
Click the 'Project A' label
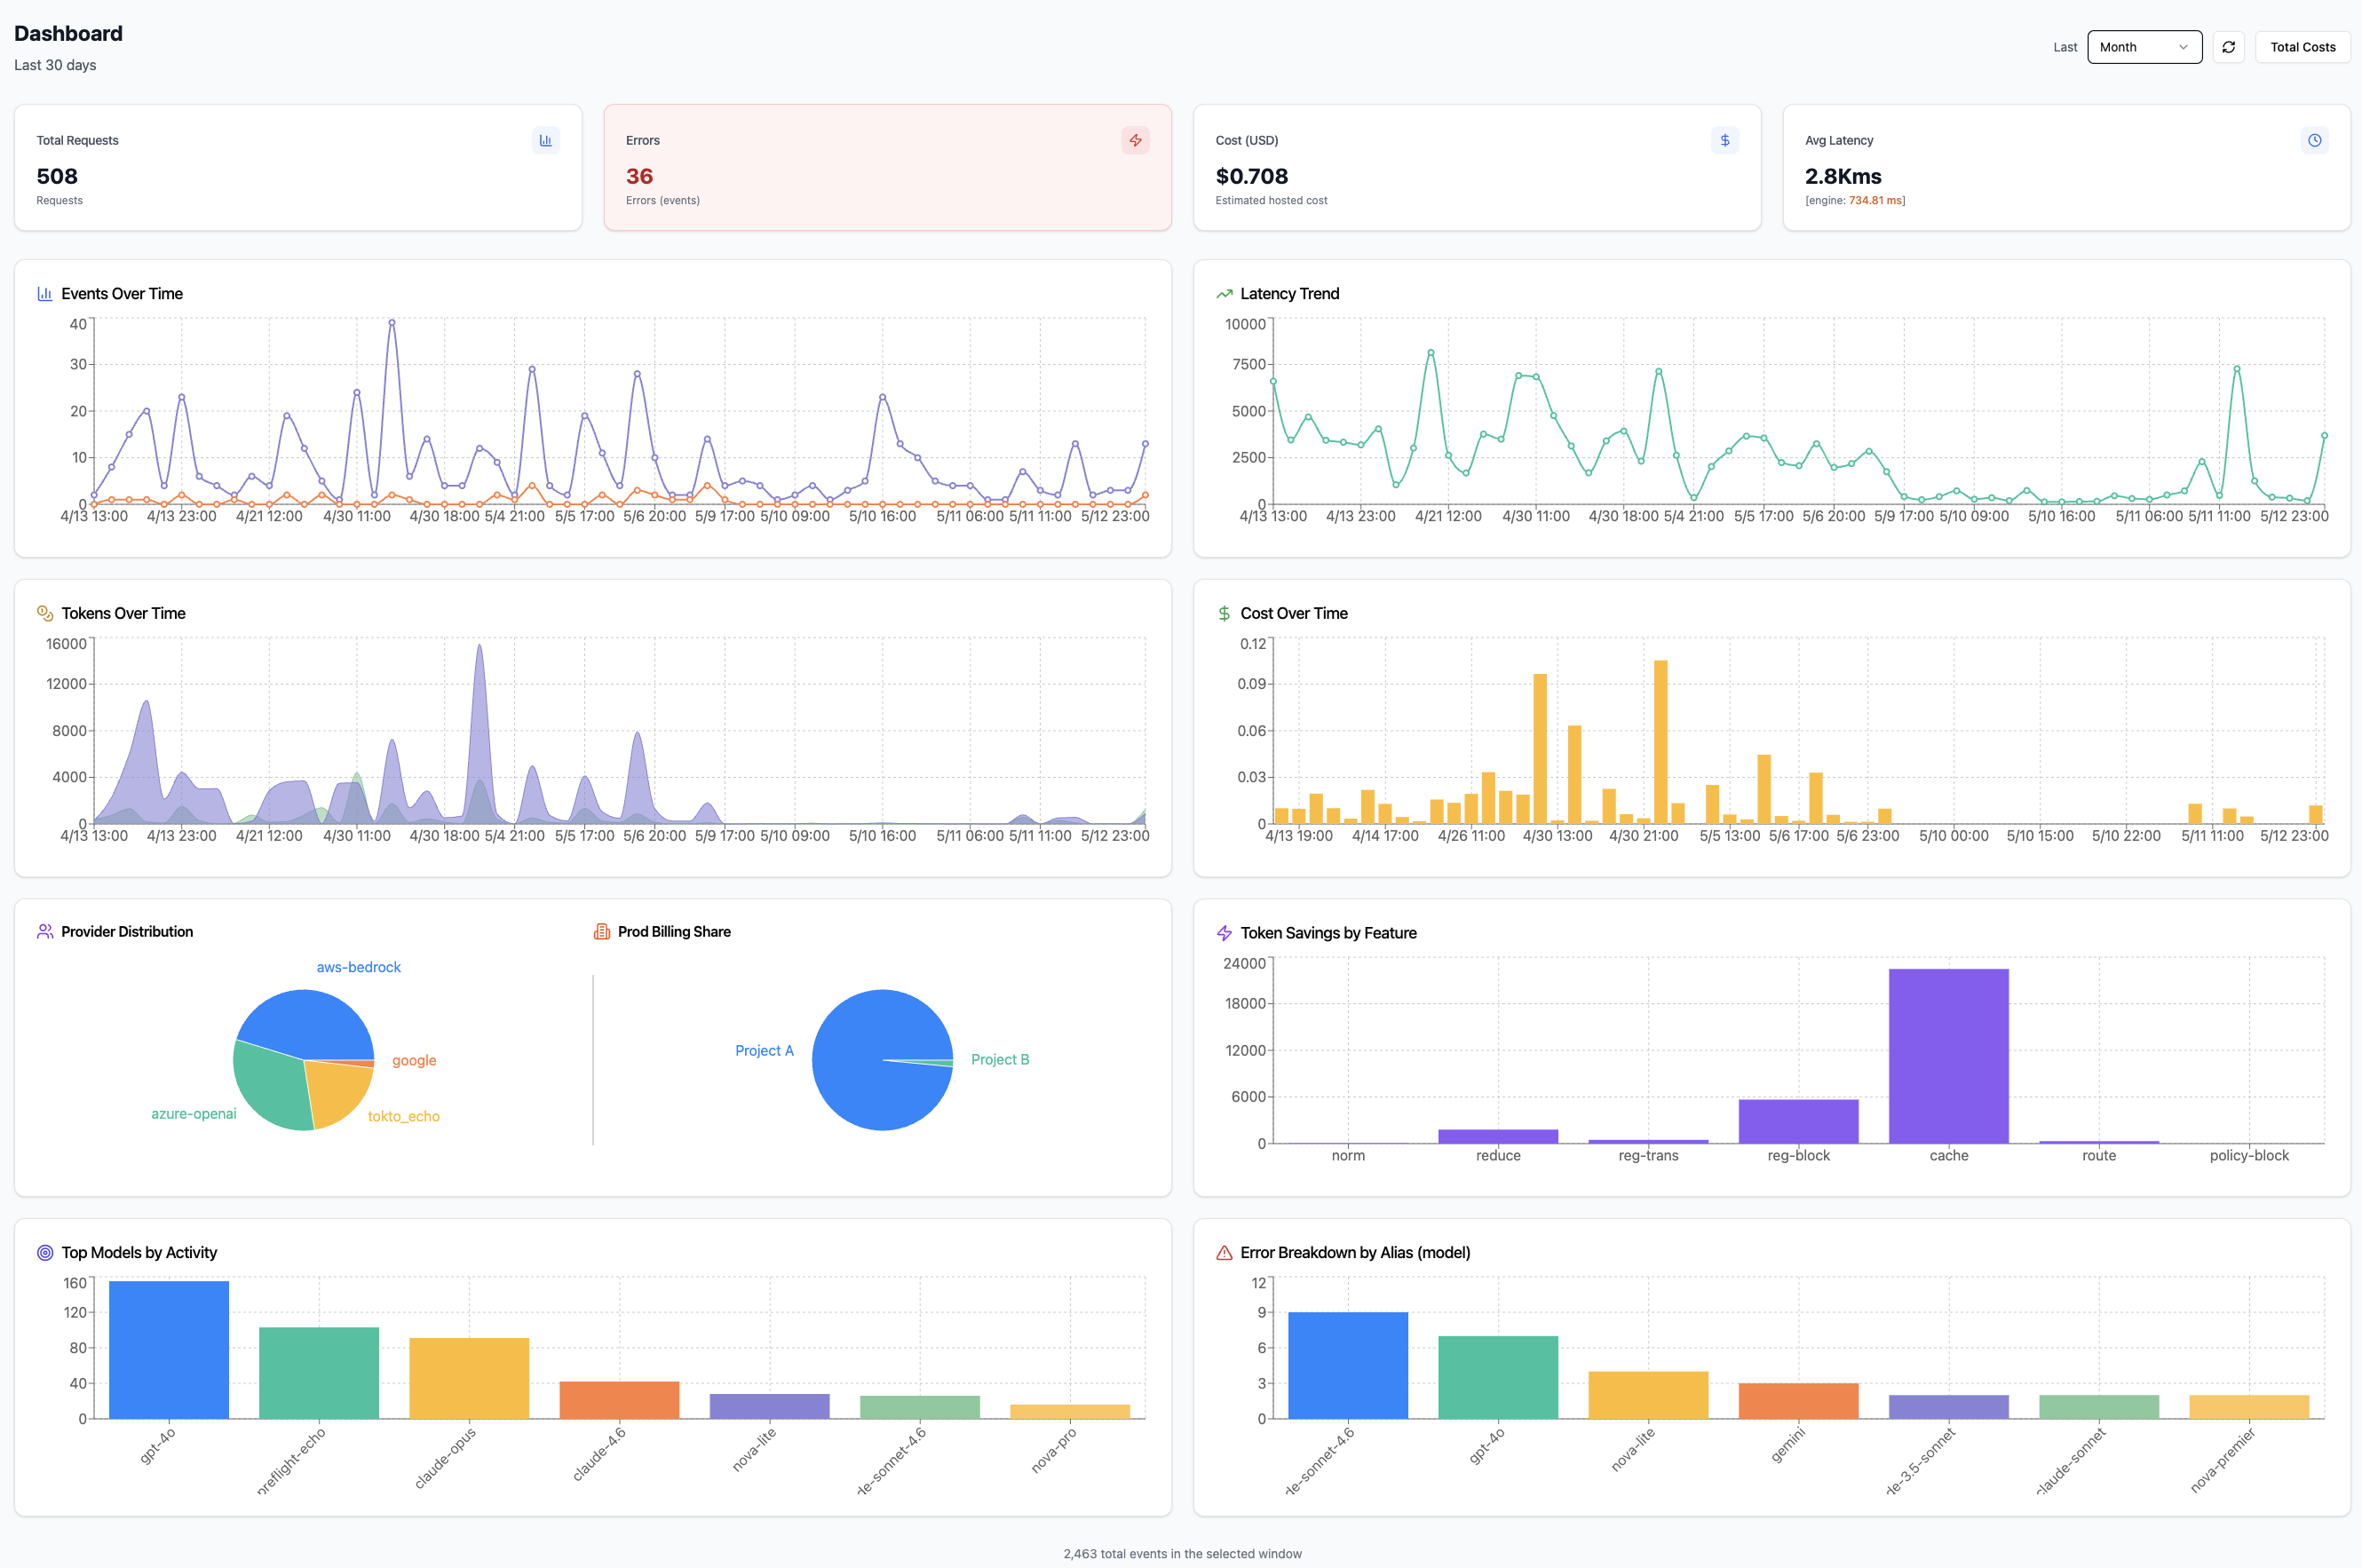point(764,1050)
